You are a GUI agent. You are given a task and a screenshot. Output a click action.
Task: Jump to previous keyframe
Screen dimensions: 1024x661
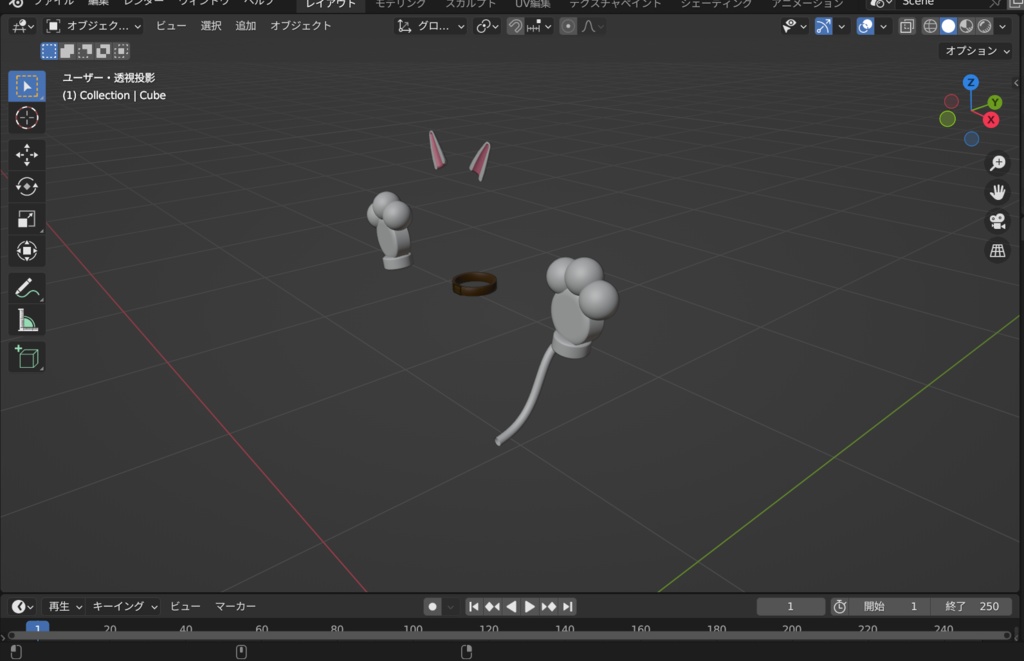point(492,607)
